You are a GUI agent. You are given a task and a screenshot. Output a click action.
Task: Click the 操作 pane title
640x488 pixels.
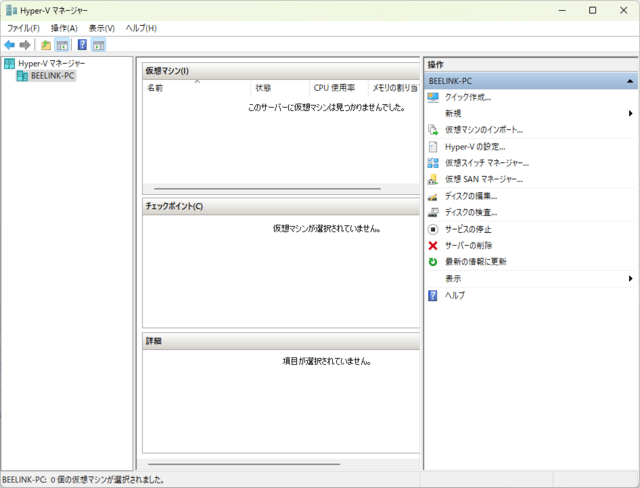coord(435,64)
